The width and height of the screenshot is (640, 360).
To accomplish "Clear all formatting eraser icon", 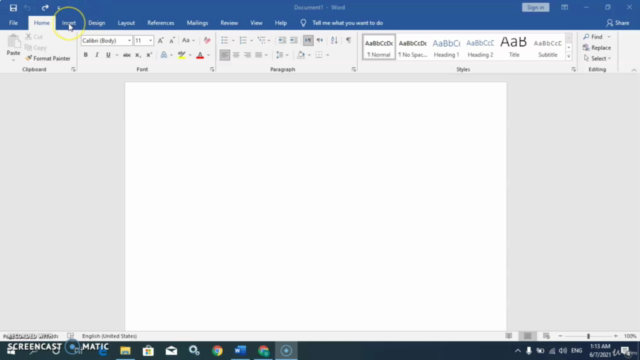I will tap(207, 40).
